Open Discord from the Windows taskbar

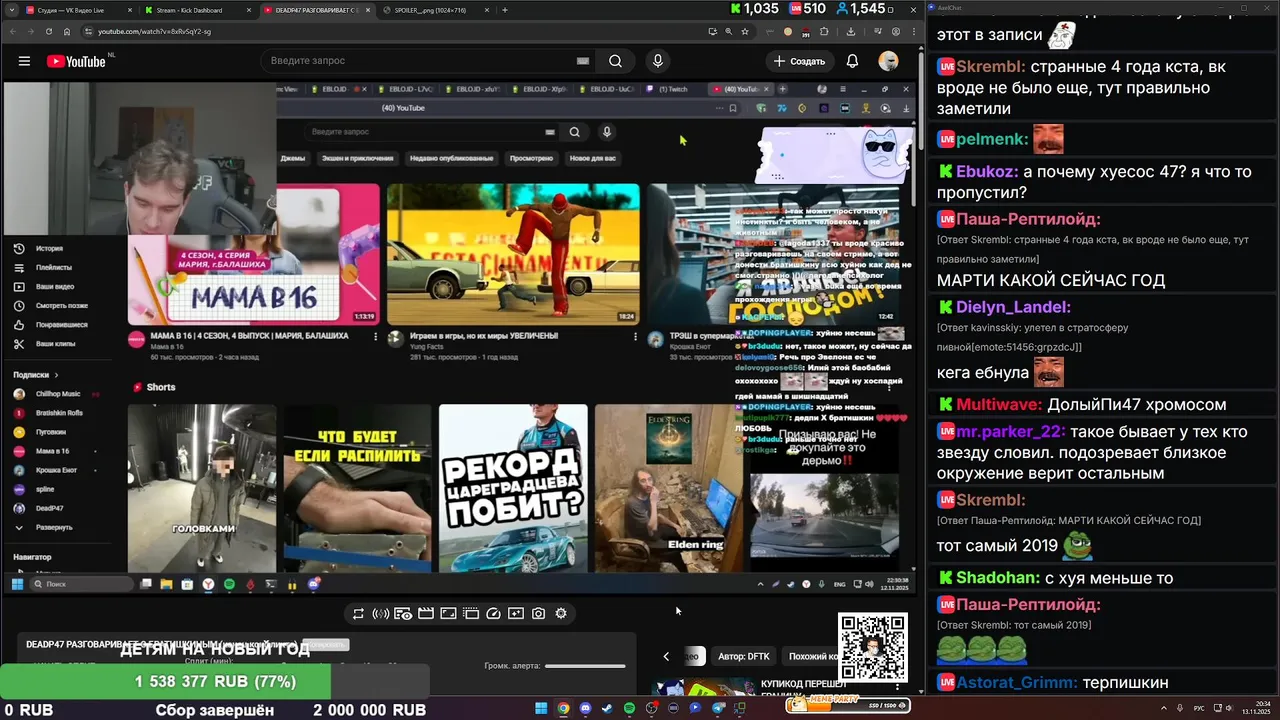tap(585, 708)
